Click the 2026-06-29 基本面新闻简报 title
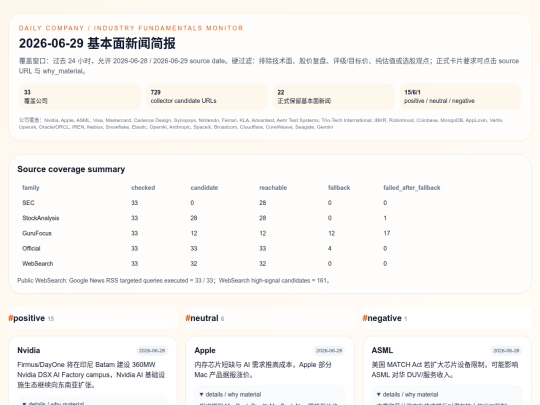Screen dimensions: 540x405 point(97,43)
